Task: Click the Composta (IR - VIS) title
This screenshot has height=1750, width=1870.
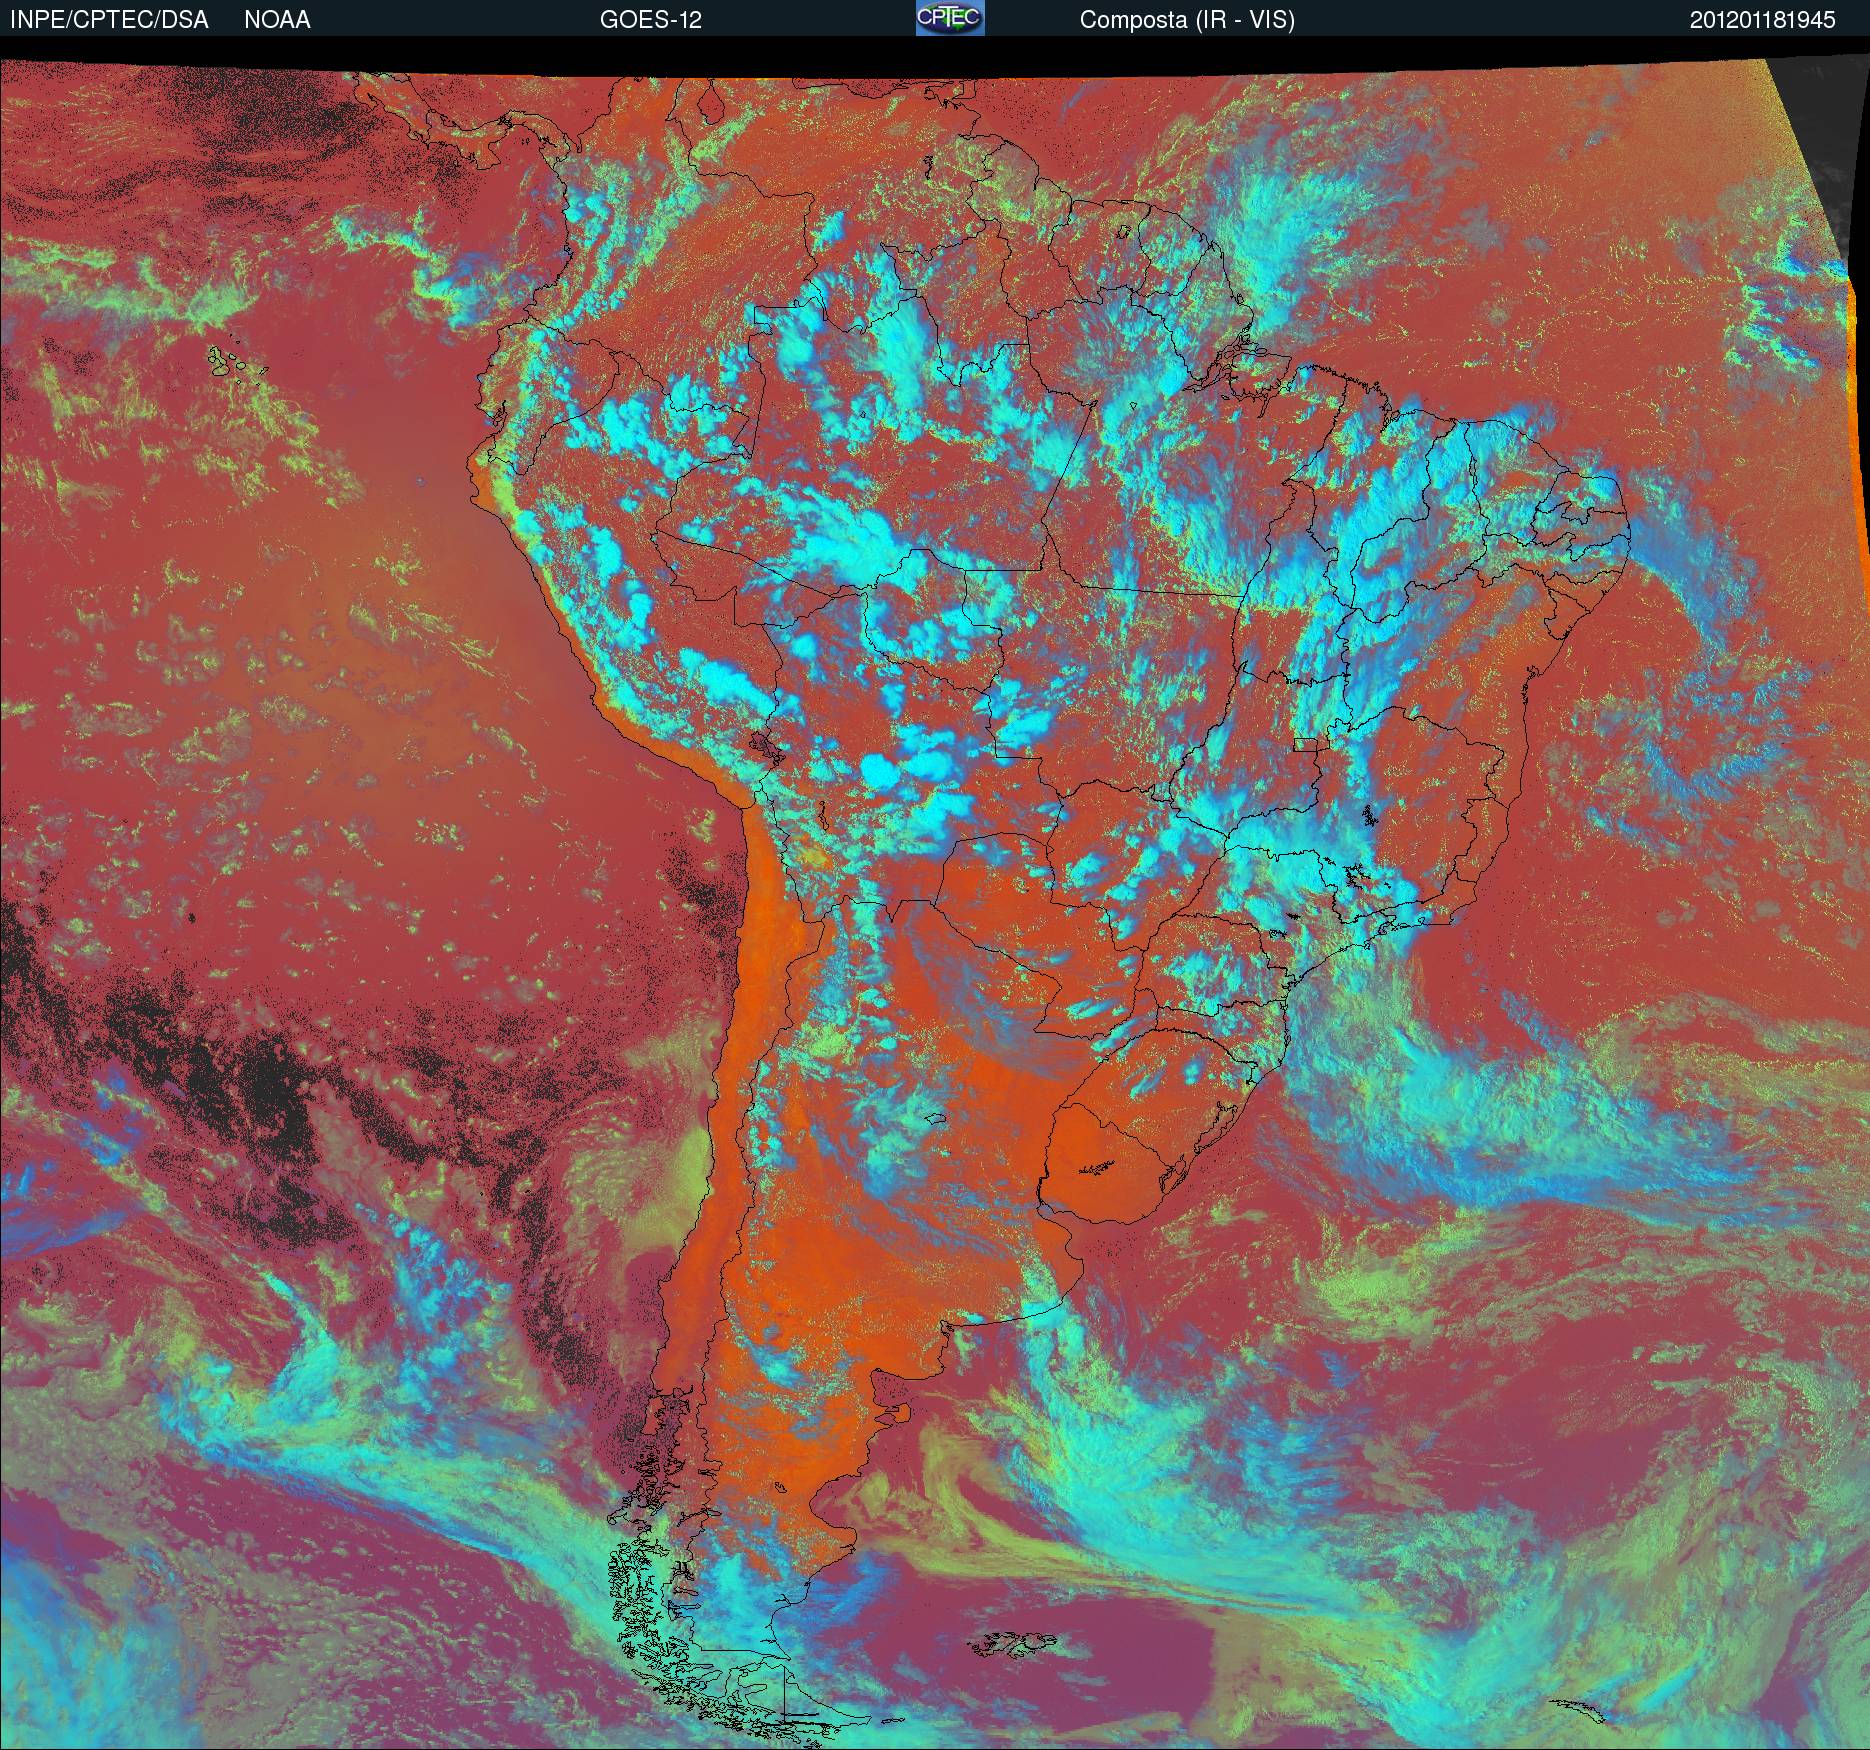Action: point(1187,20)
